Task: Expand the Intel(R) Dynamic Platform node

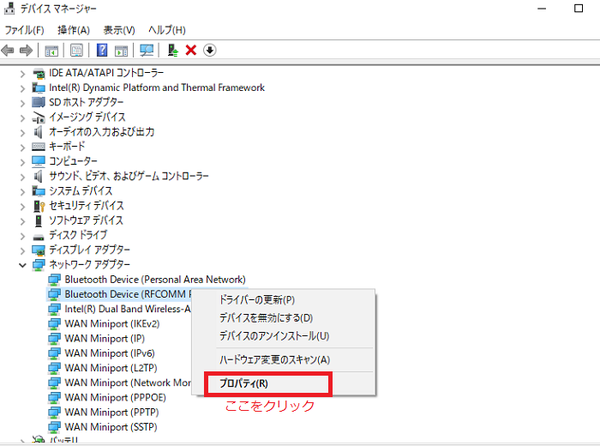Action: pyautogui.click(x=23, y=89)
